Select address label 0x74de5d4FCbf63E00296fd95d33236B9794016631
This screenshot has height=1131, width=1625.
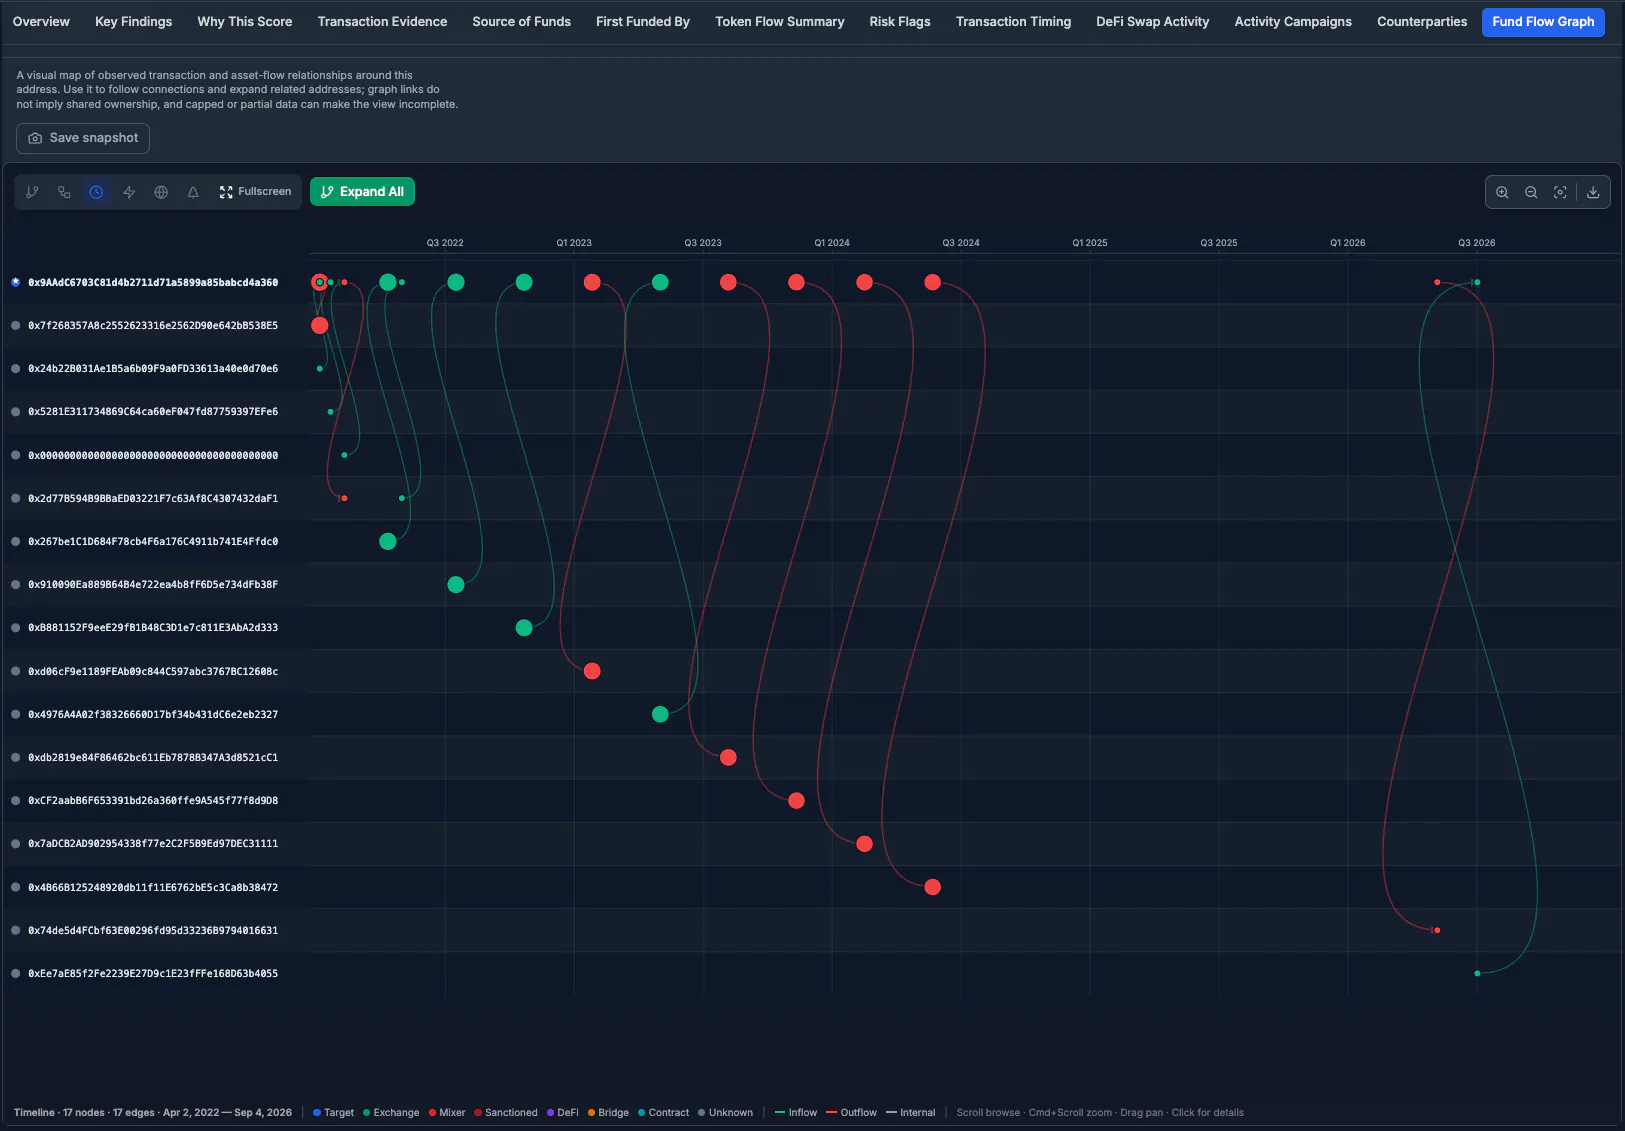coord(153,931)
